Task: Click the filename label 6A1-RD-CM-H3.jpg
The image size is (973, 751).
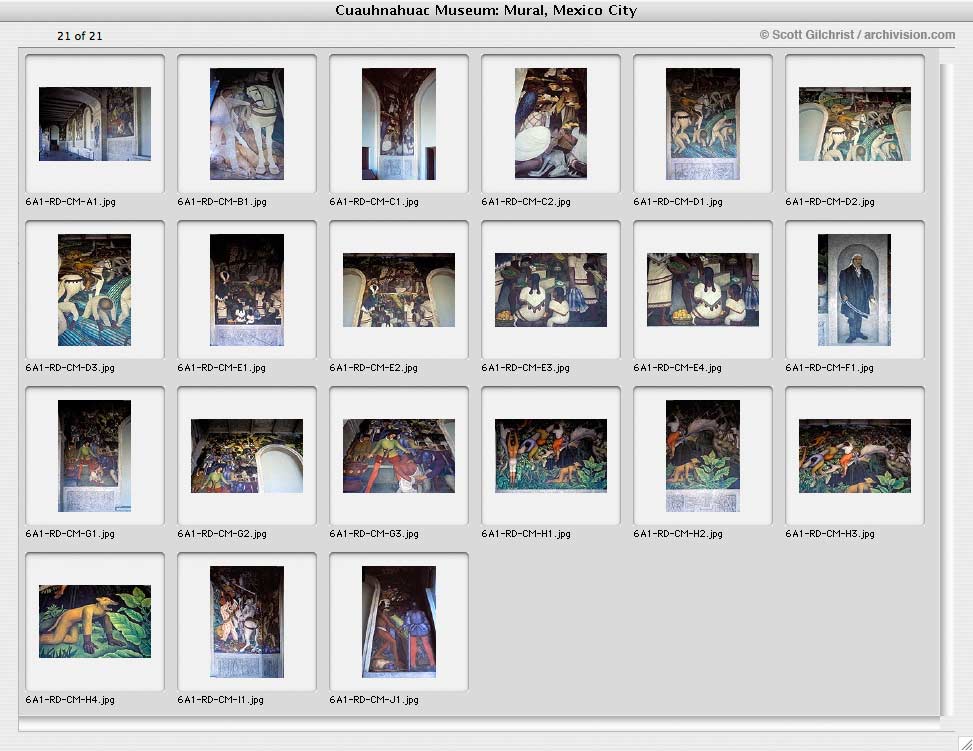Action: pos(830,533)
